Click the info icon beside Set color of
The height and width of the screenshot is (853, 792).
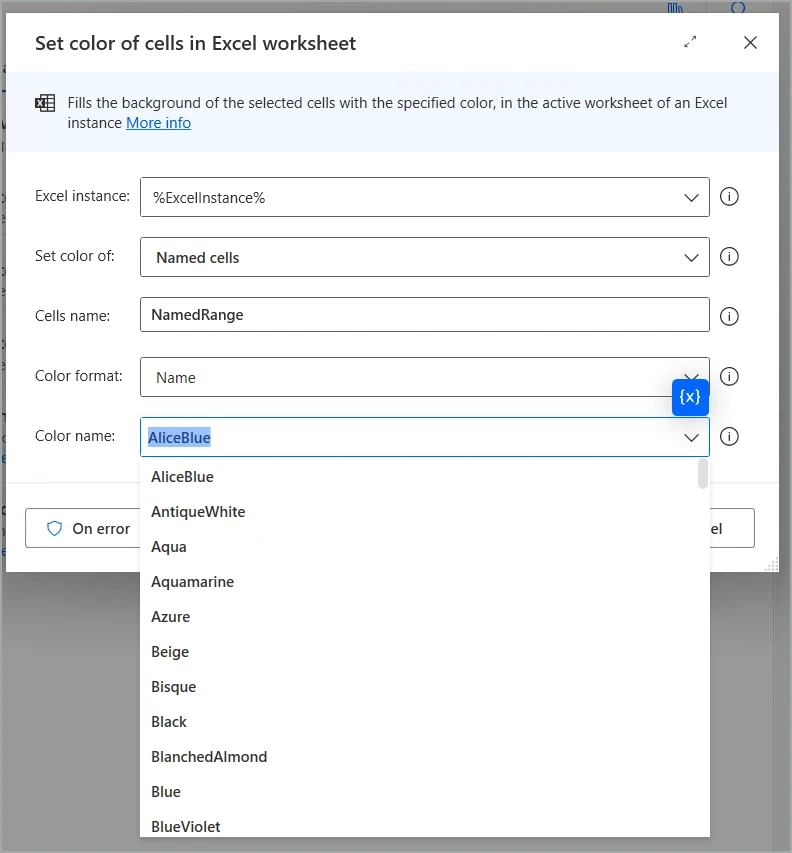(729, 256)
